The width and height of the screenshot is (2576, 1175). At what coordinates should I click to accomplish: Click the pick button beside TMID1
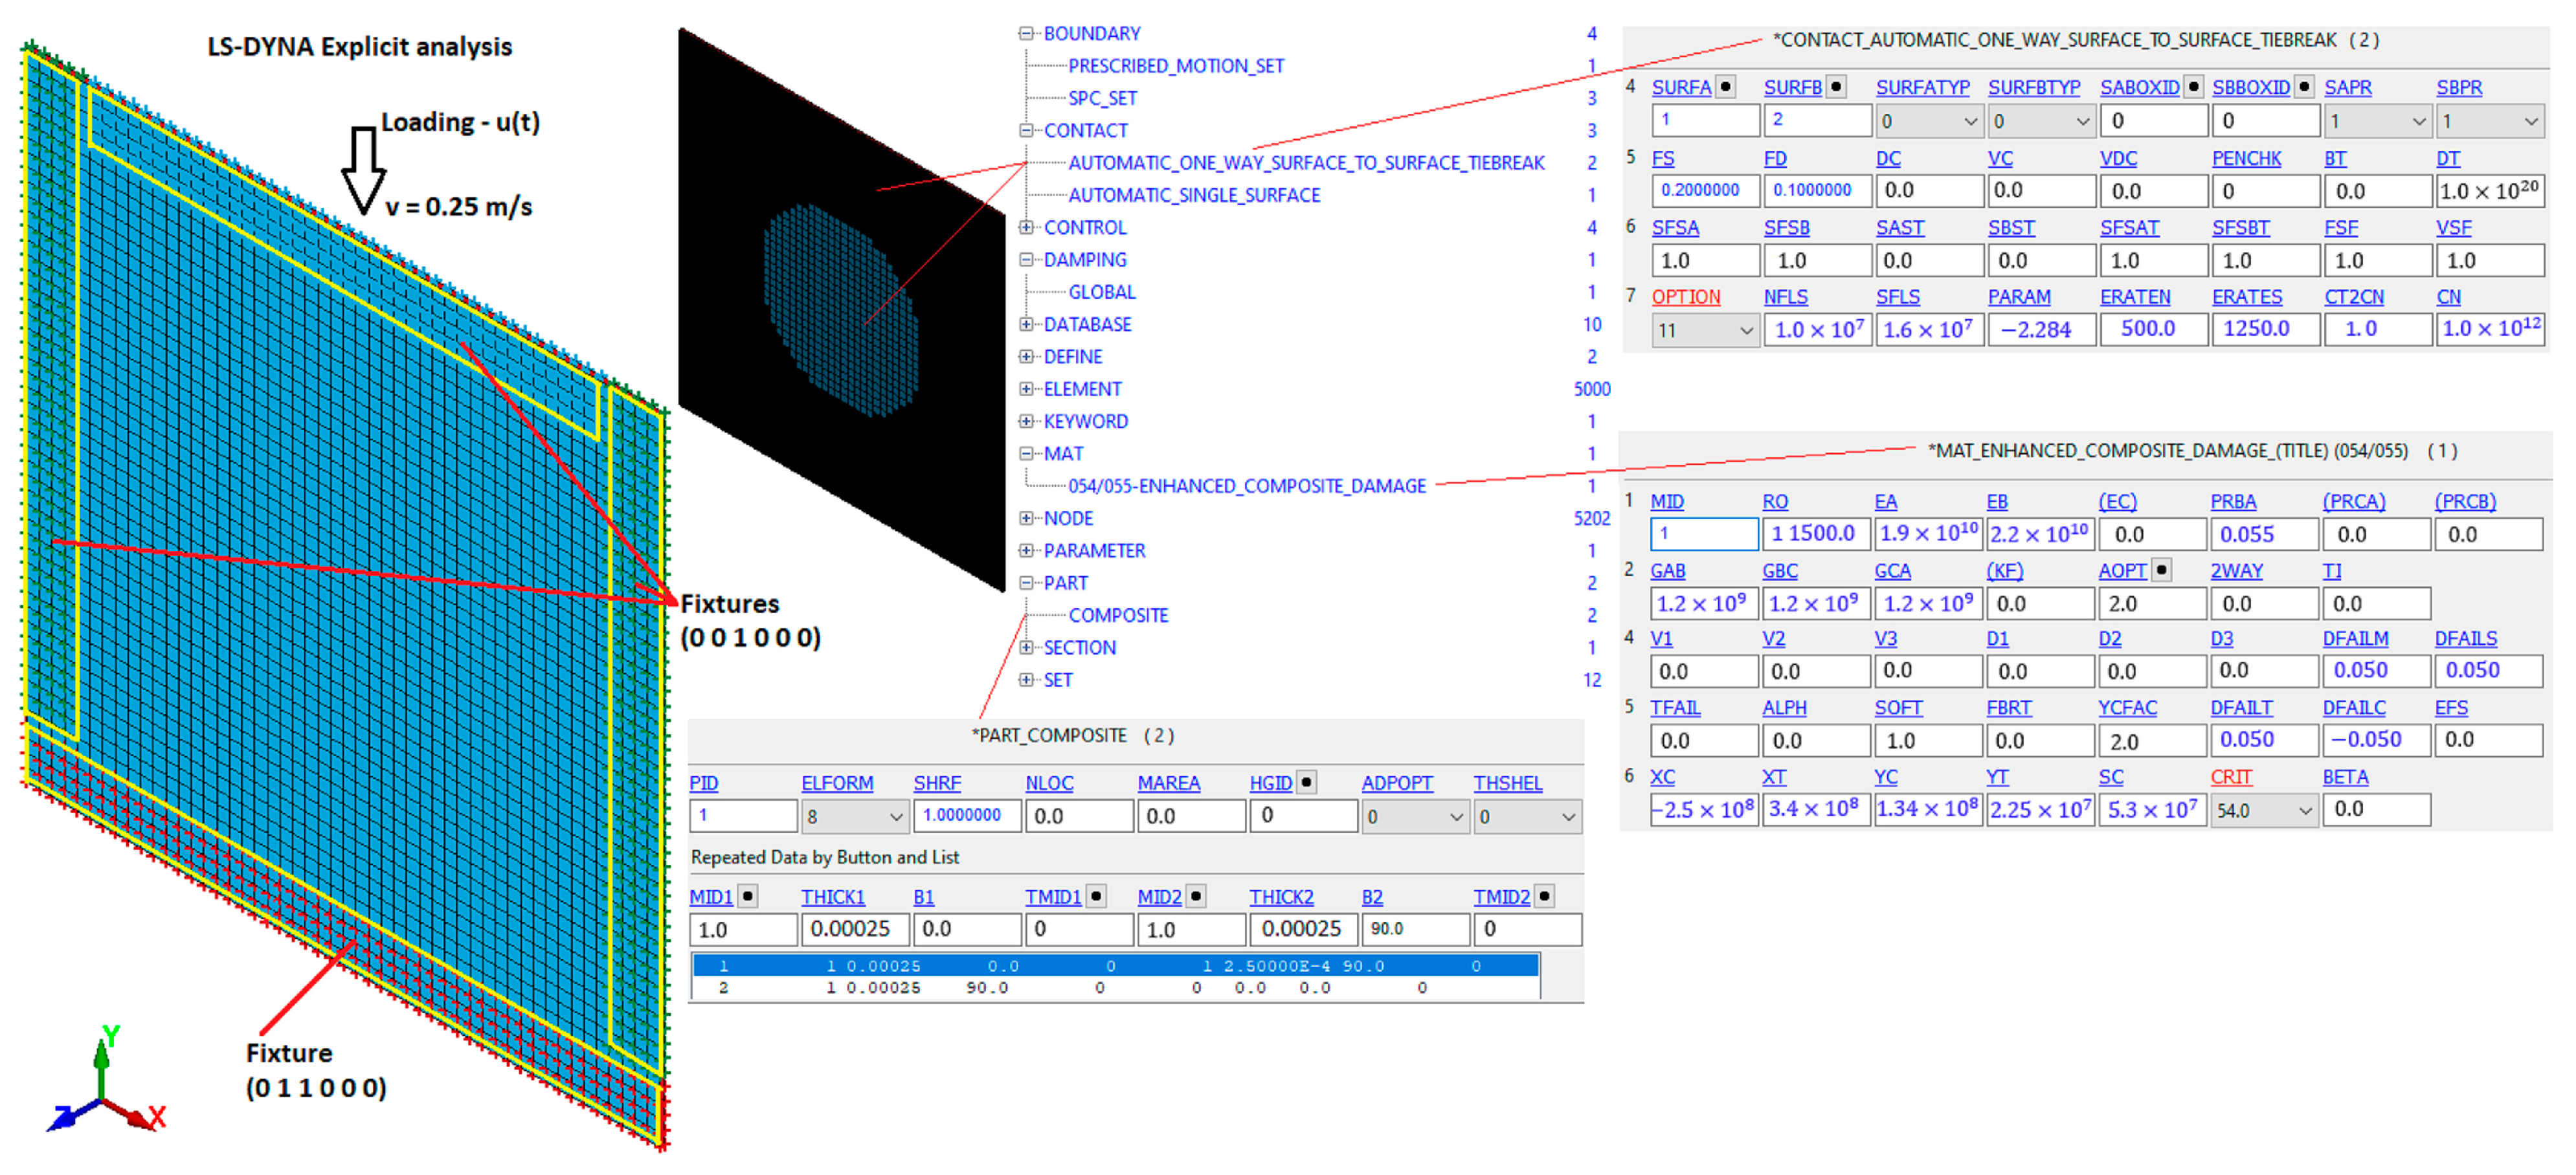[1096, 896]
